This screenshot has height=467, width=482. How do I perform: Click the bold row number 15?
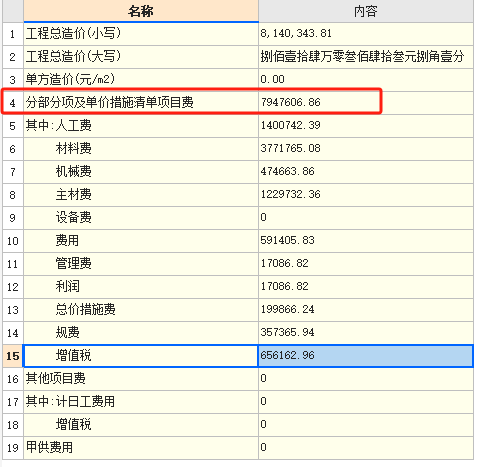(x=13, y=356)
